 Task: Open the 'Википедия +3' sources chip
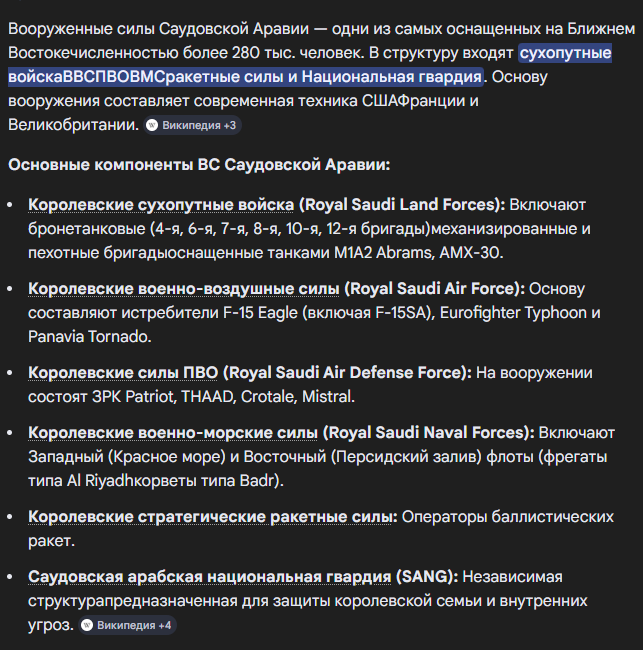(x=192, y=125)
